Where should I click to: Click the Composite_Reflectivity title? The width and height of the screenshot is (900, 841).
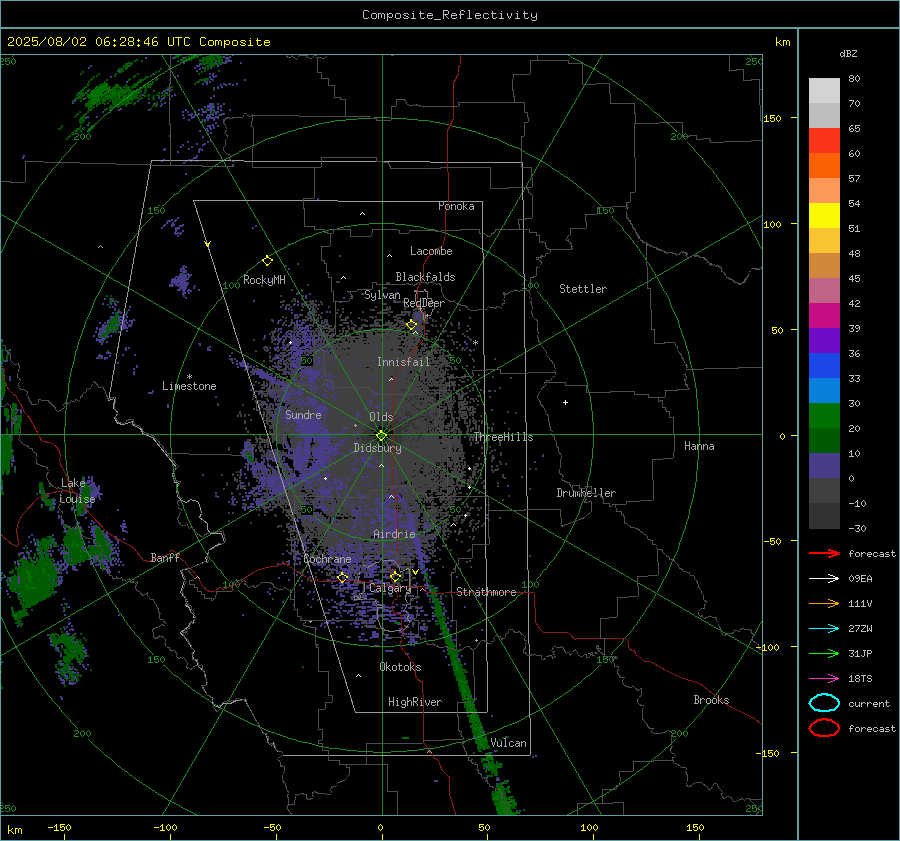[449, 15]
